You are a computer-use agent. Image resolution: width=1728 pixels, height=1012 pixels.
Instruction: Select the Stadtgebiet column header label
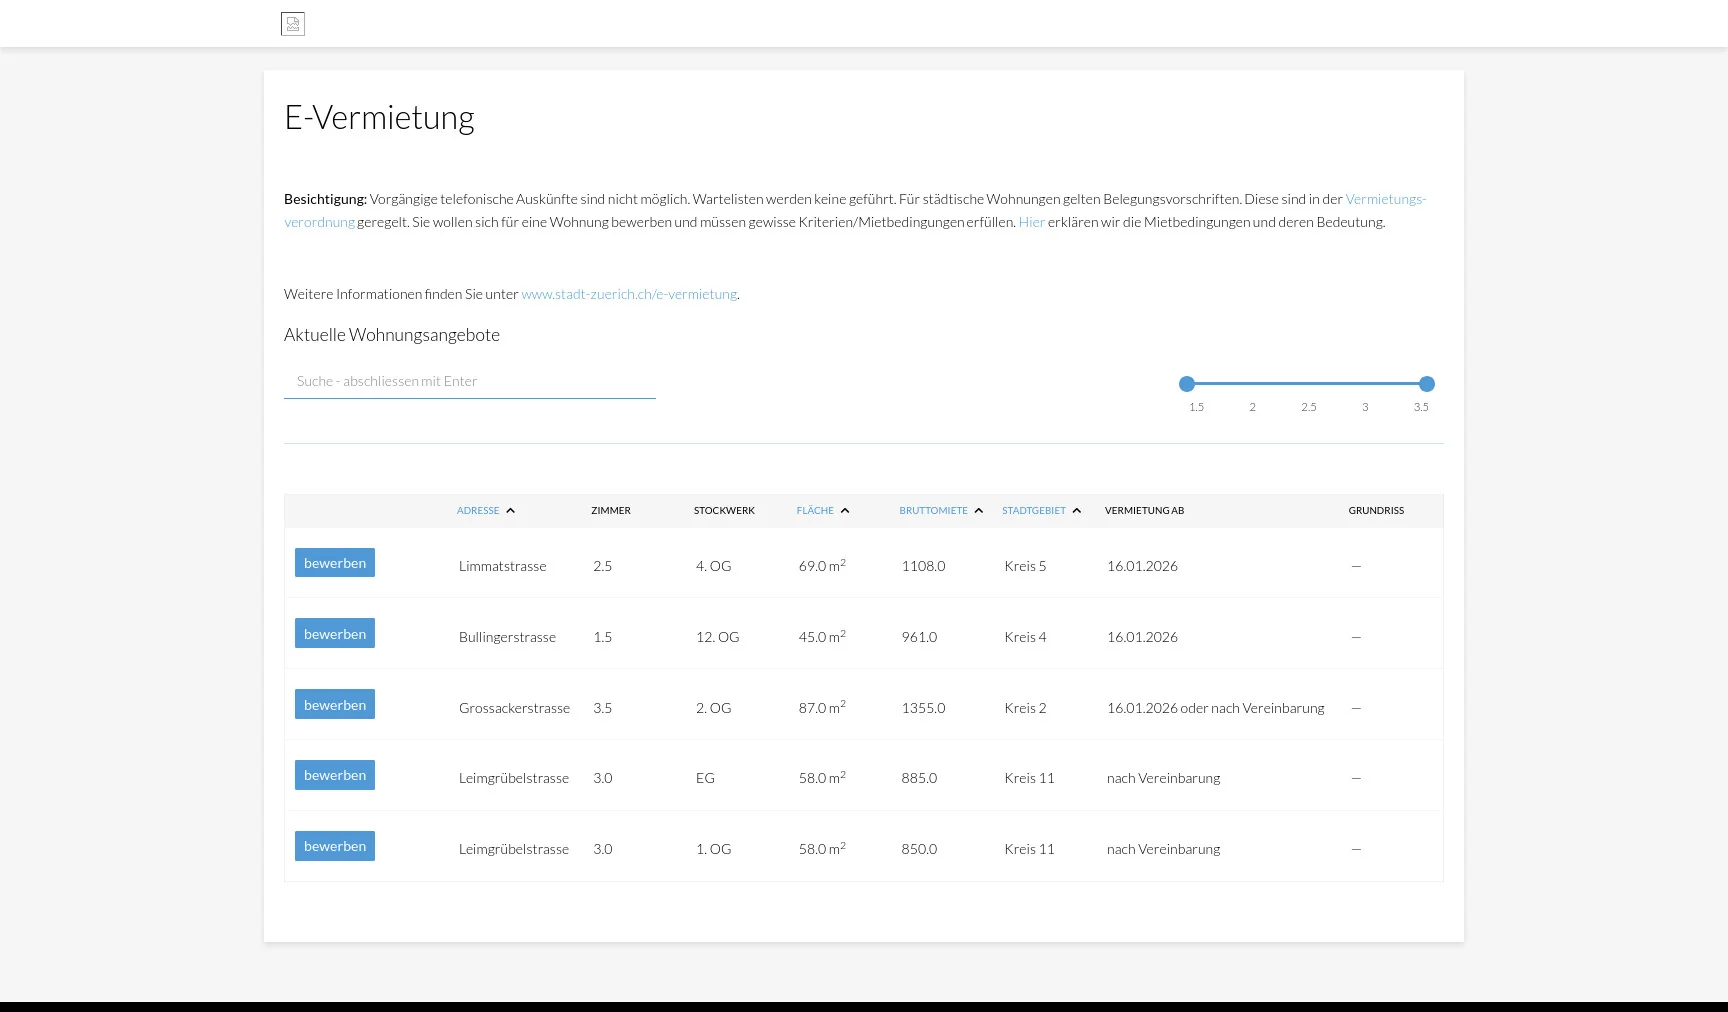click(1033, 511)
